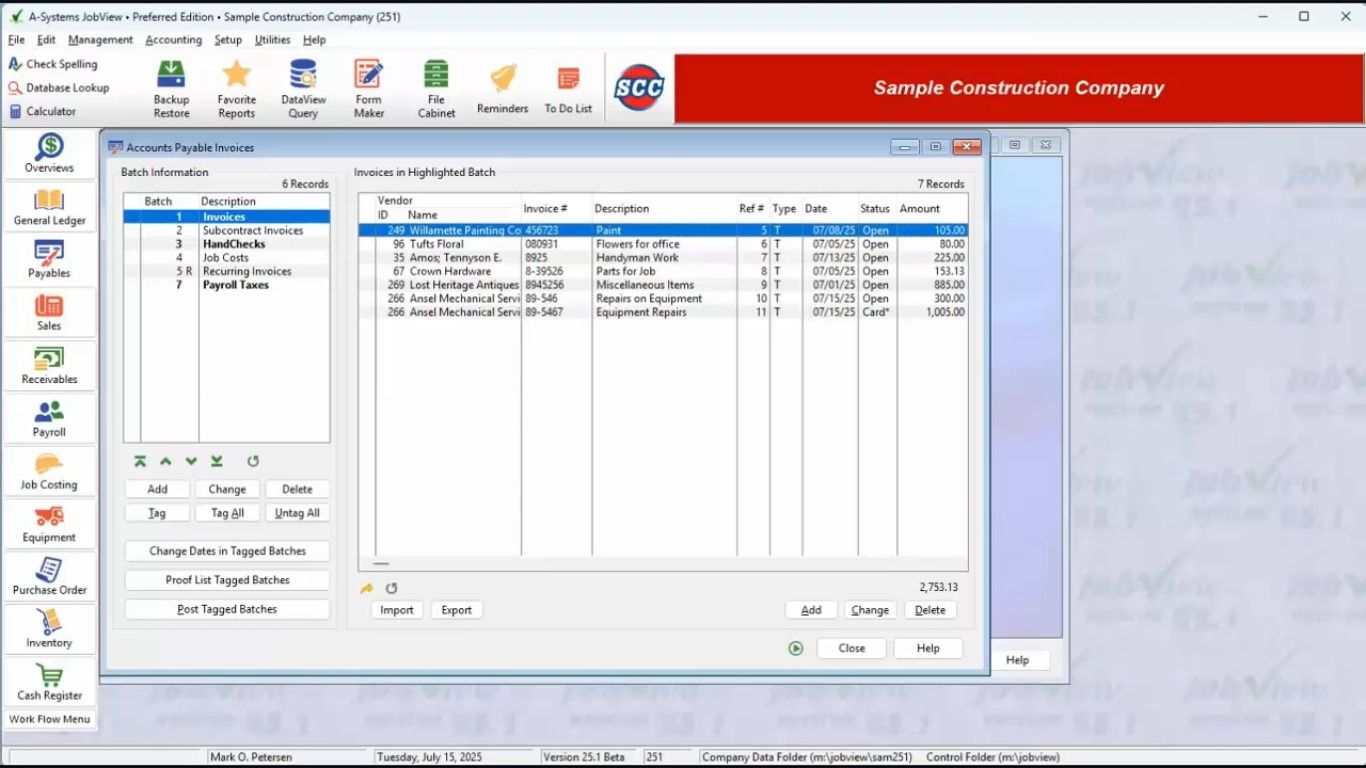The height and width of the screenshot is (768, 1366).
Task: Open the Edit menu
Action: pyautogui.click(x=46, y=40)
